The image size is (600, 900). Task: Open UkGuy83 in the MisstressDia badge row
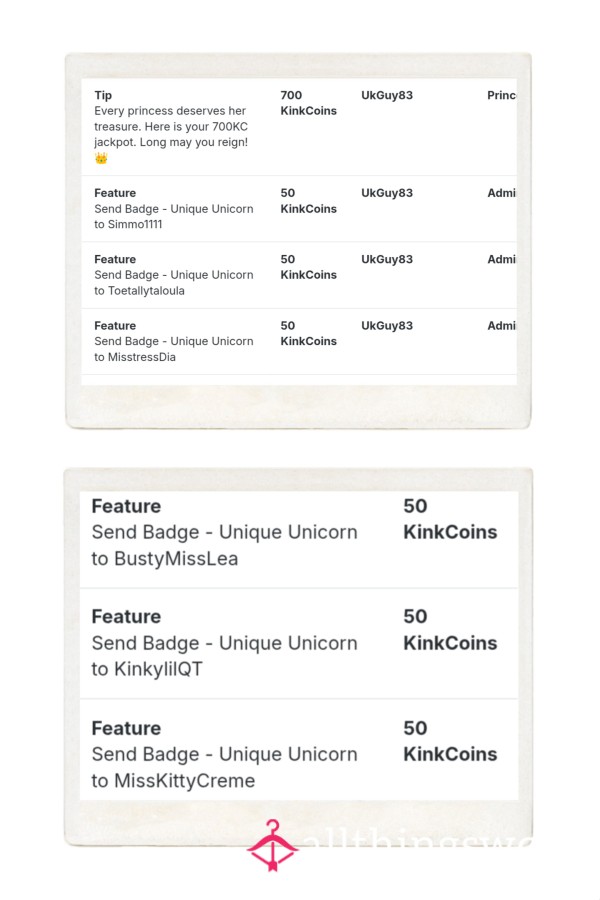tap(387, 326)
